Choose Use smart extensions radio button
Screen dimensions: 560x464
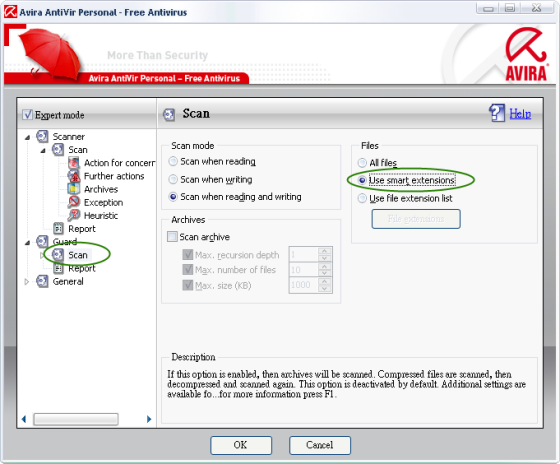362,180
